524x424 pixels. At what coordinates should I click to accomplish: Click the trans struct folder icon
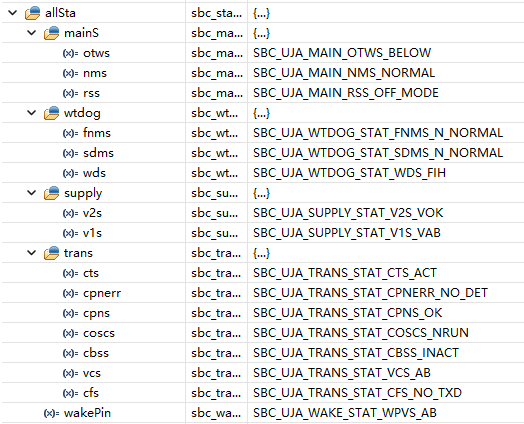click(51, 253)
